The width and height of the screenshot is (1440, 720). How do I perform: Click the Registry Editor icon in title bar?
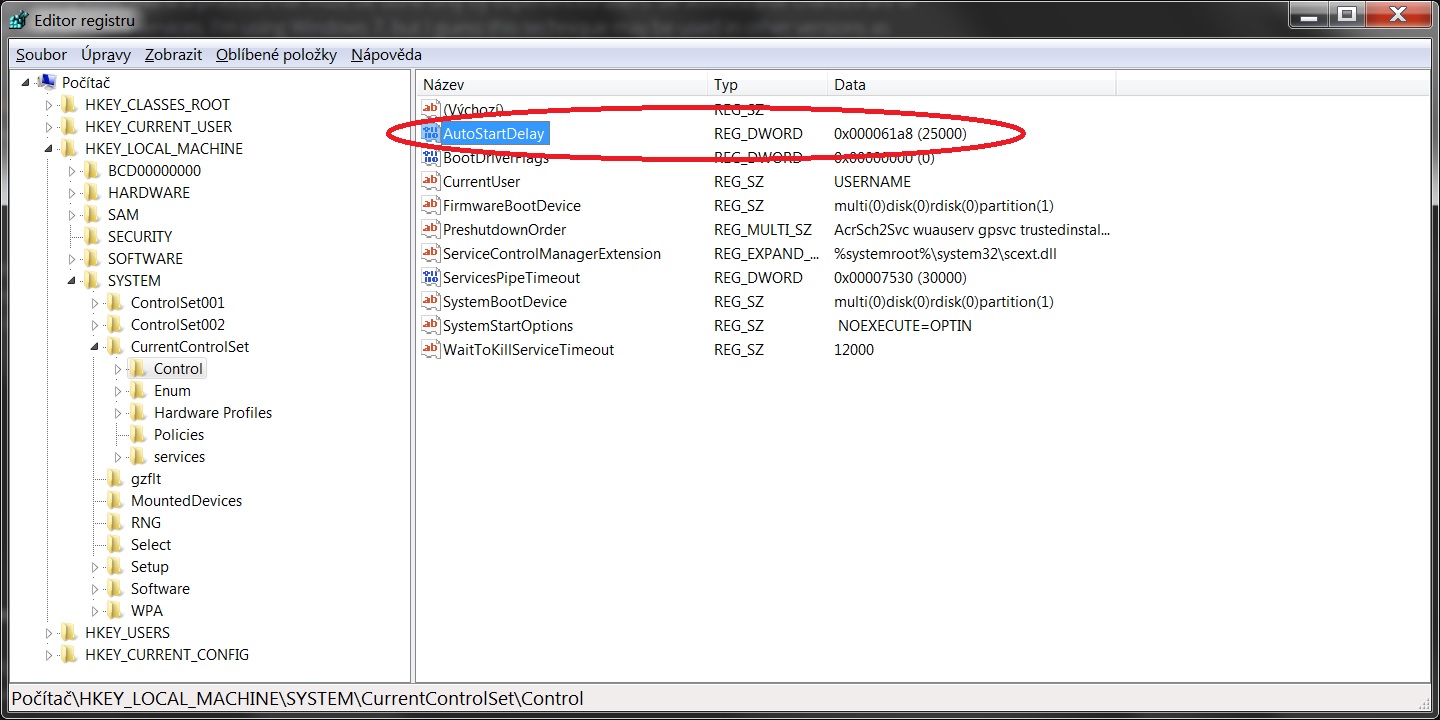19,19
